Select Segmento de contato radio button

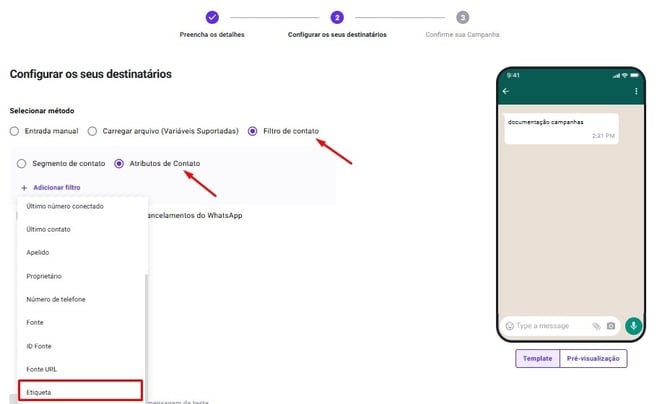point(21,164)
